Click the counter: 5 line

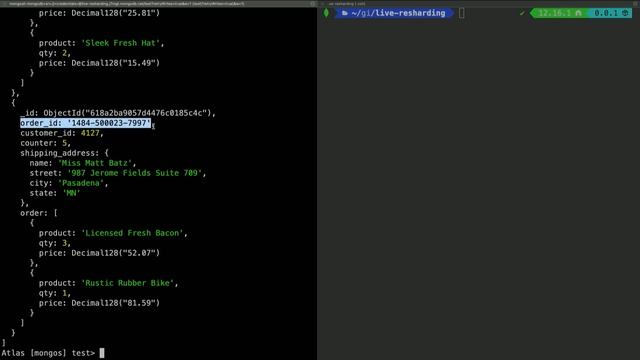pos(45,143)
